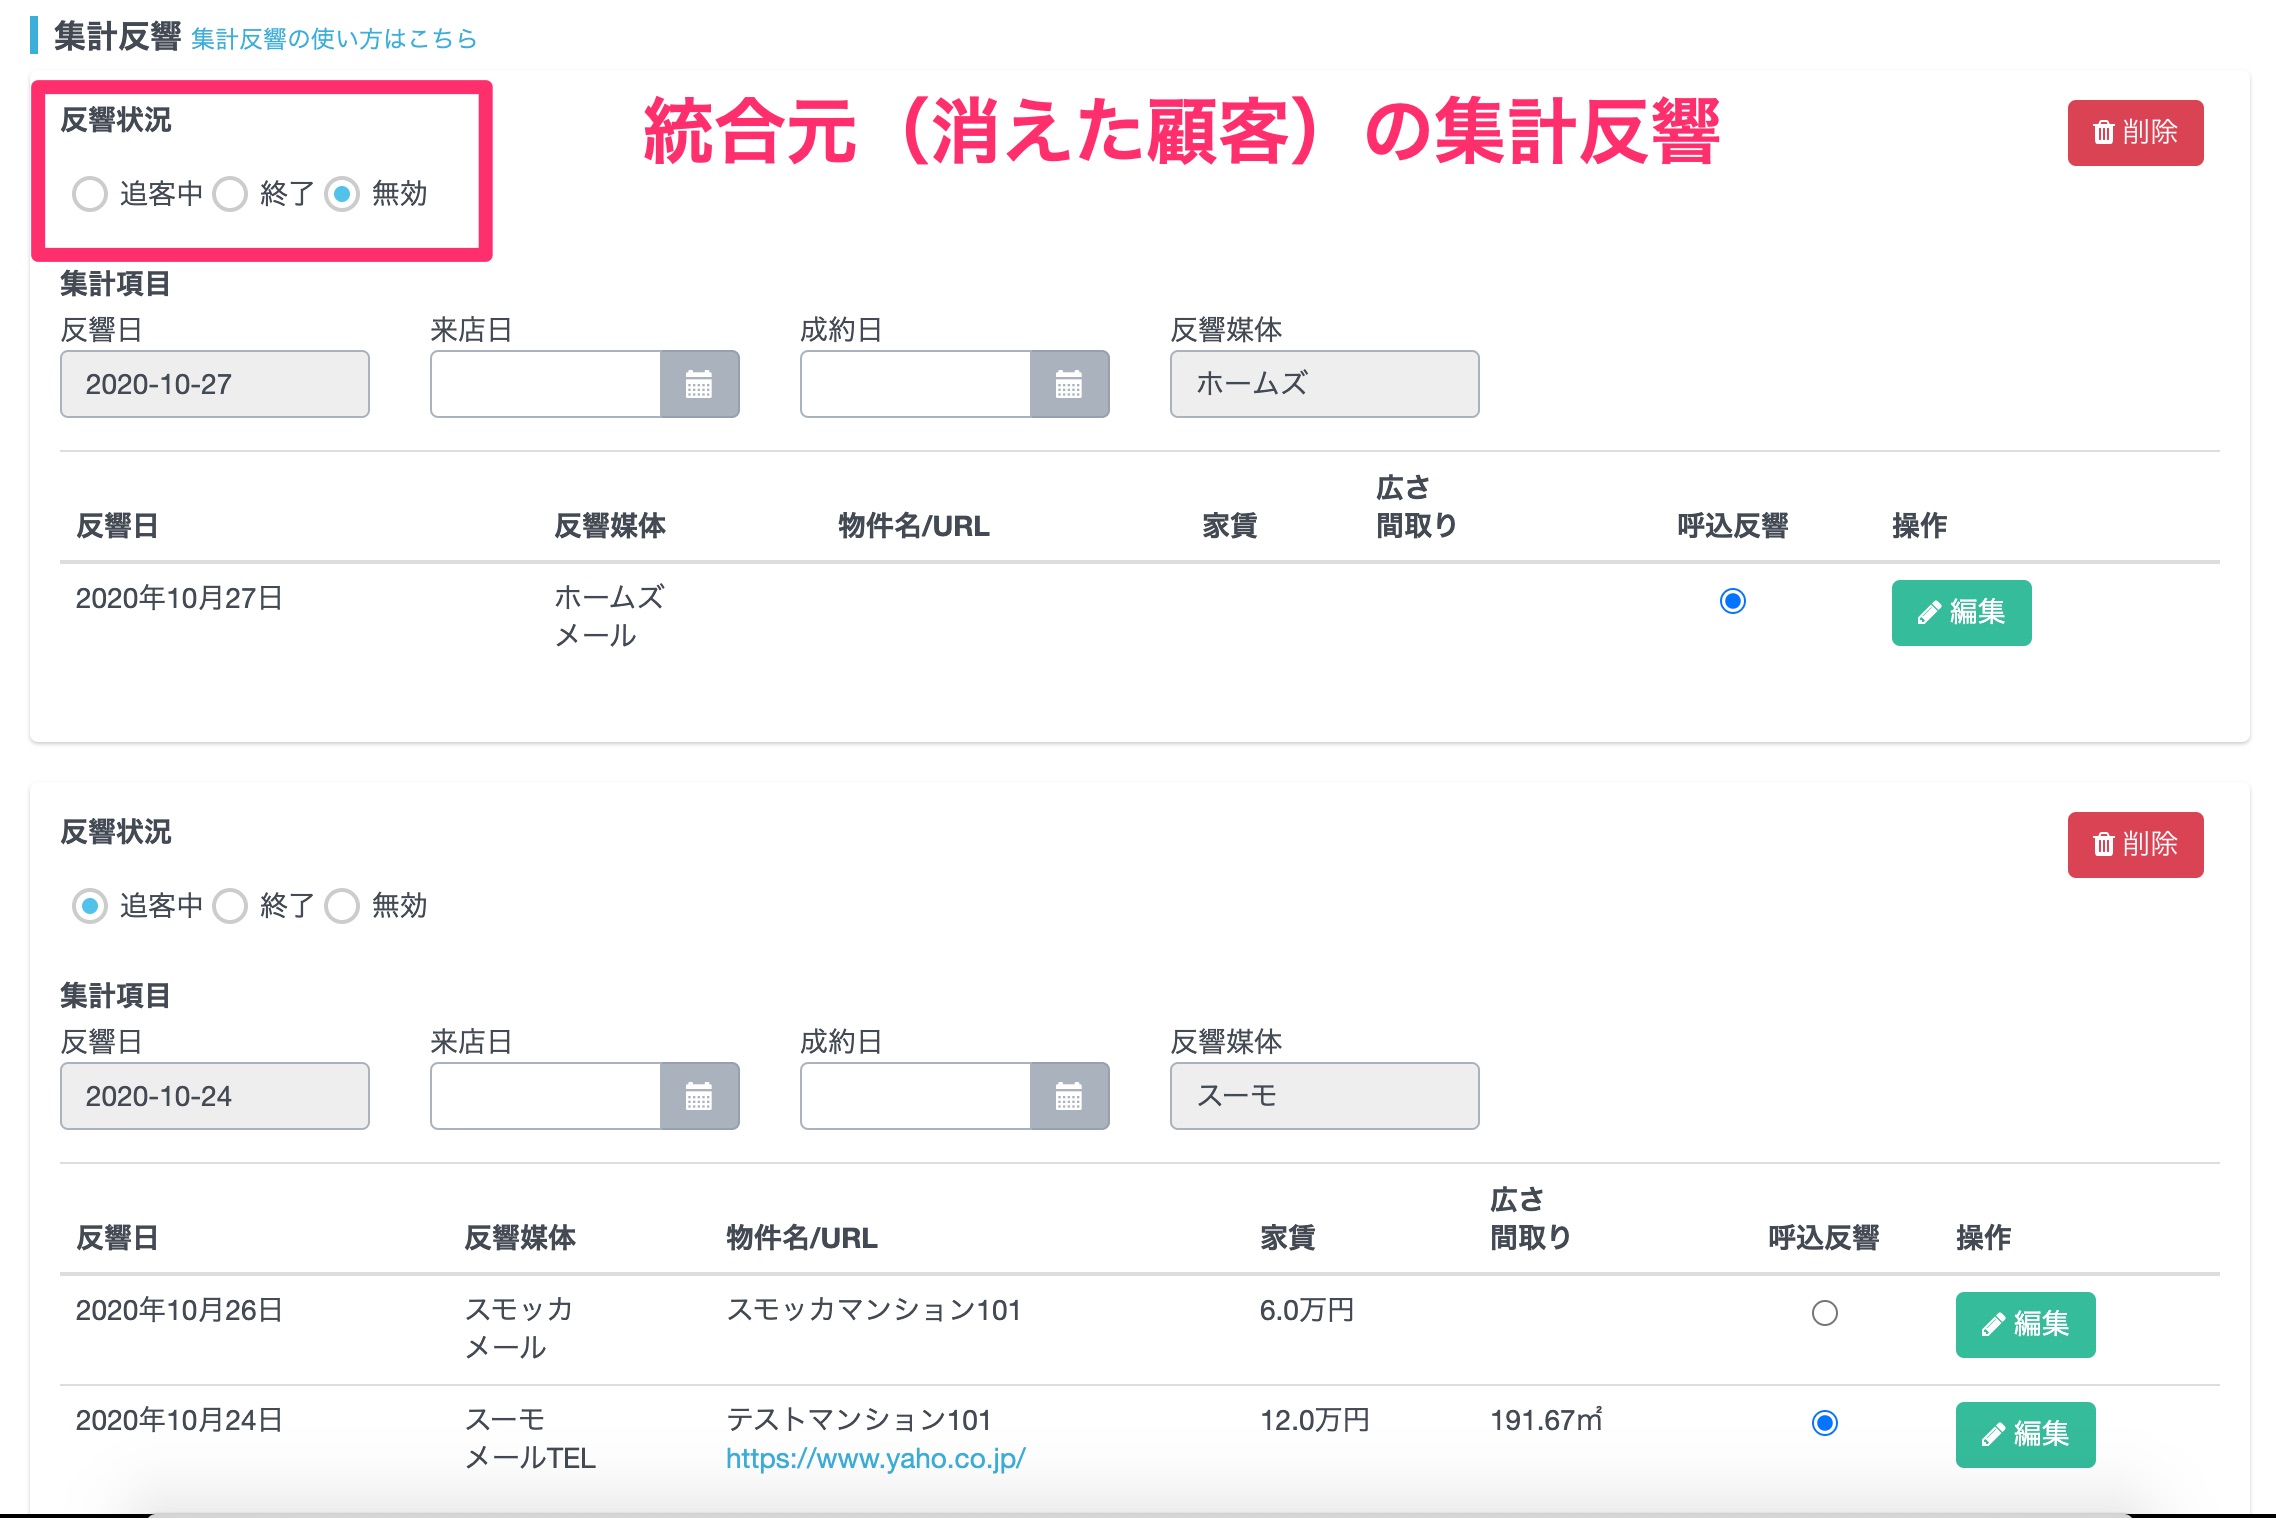Click 成約日 input in ホームズ section

(x=916, y=384)
